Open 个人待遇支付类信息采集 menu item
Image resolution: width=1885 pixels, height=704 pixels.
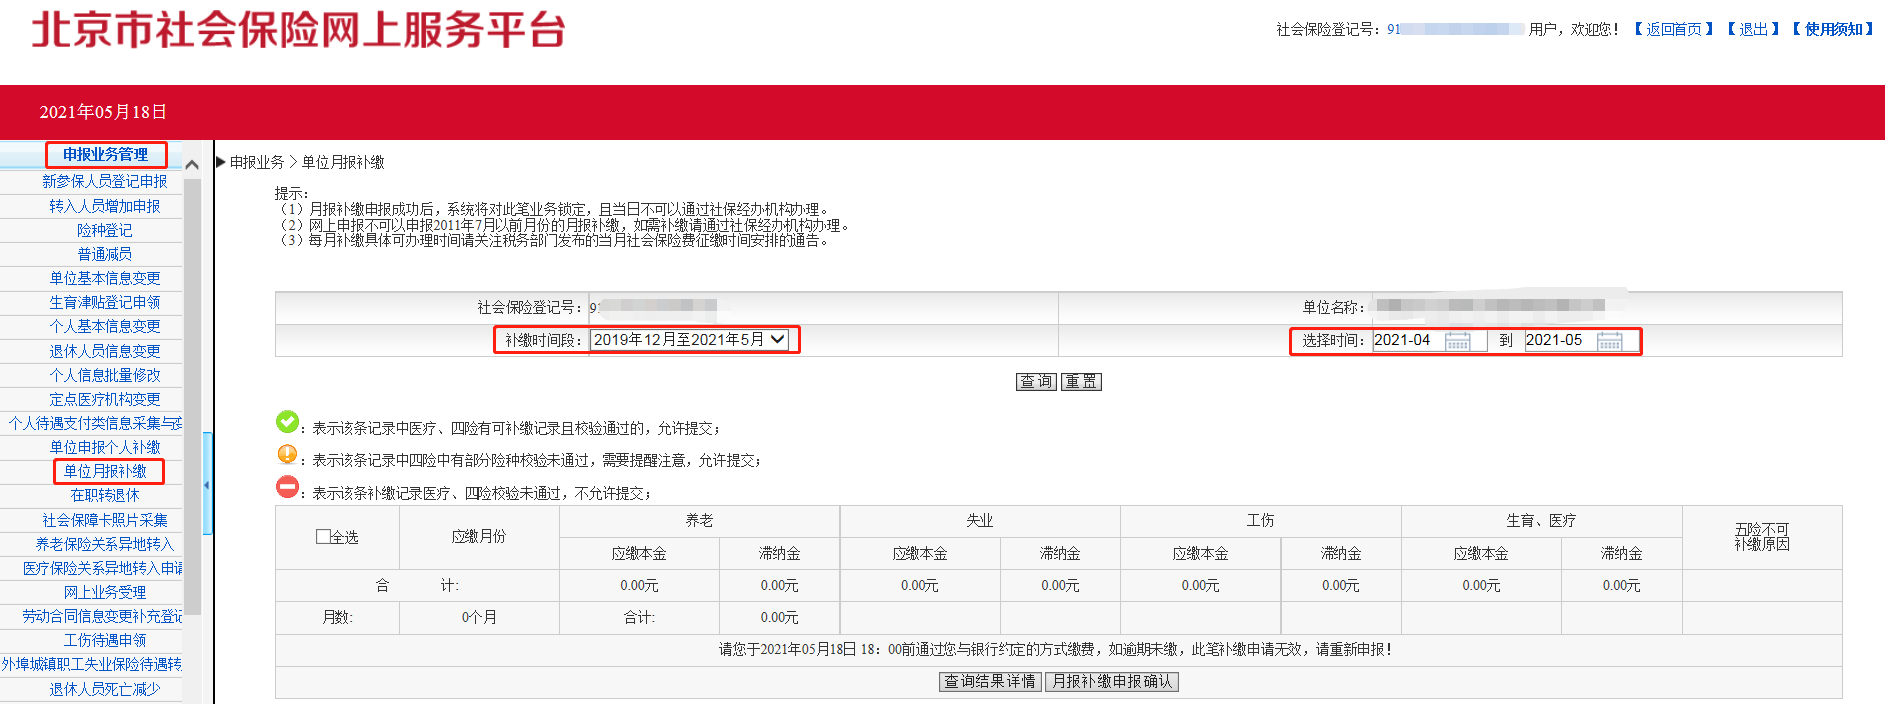pos(95,424)
